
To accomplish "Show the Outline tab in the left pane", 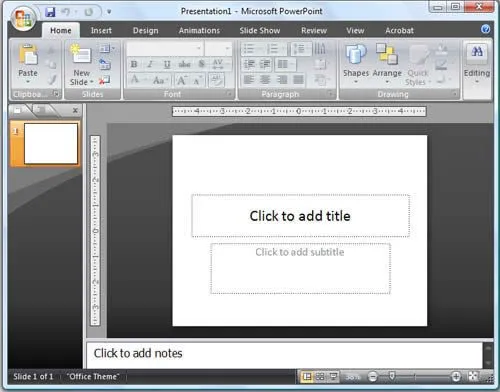I will [x=40, y=110].
